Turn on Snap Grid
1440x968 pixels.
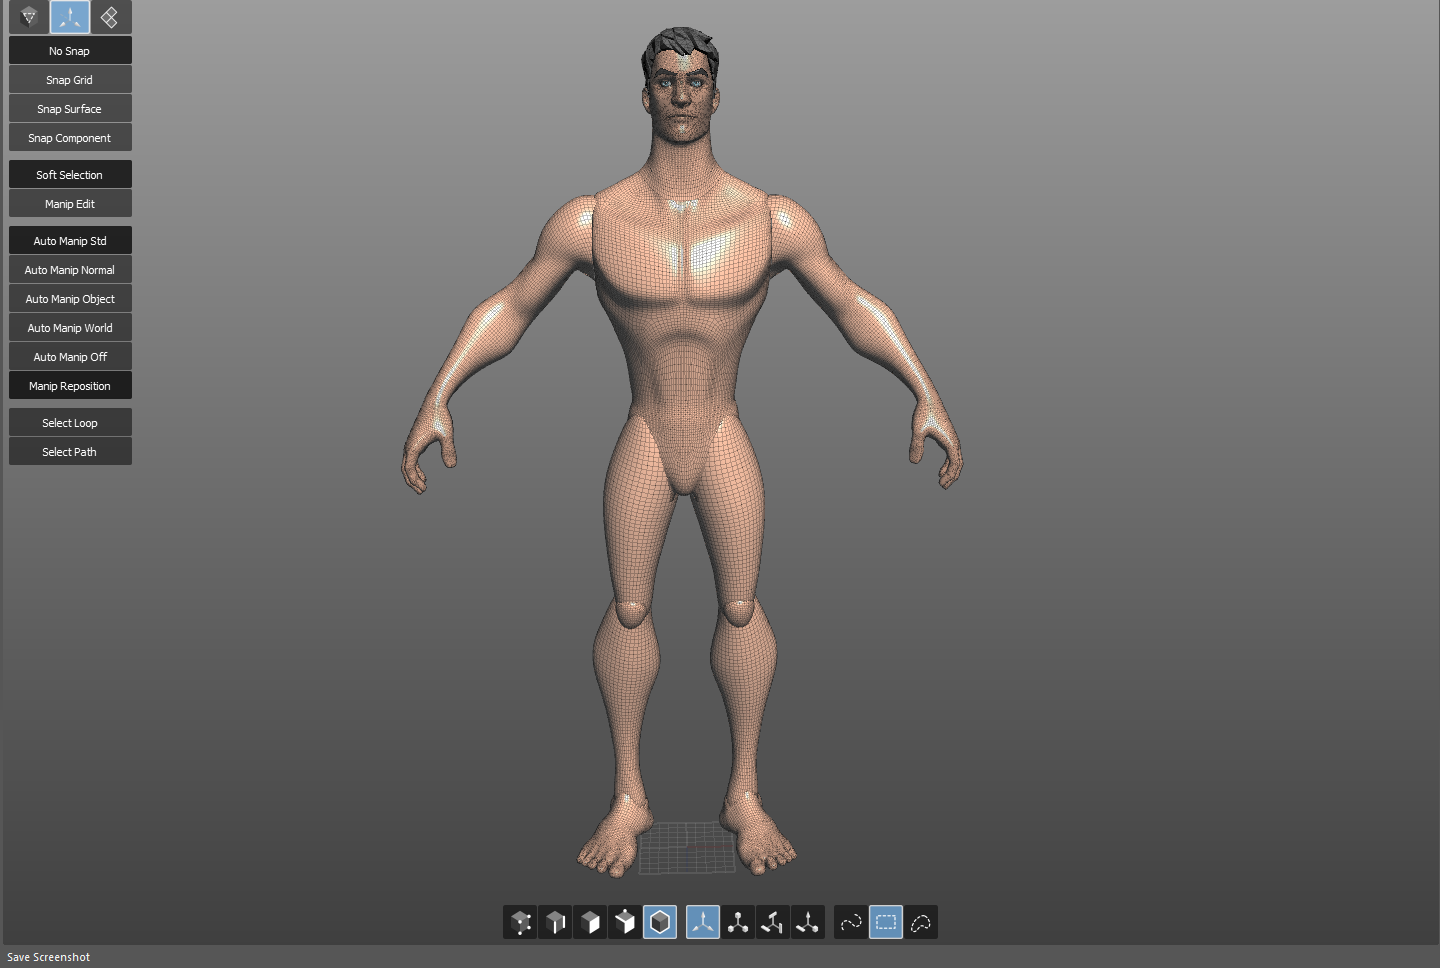[70, 80]
